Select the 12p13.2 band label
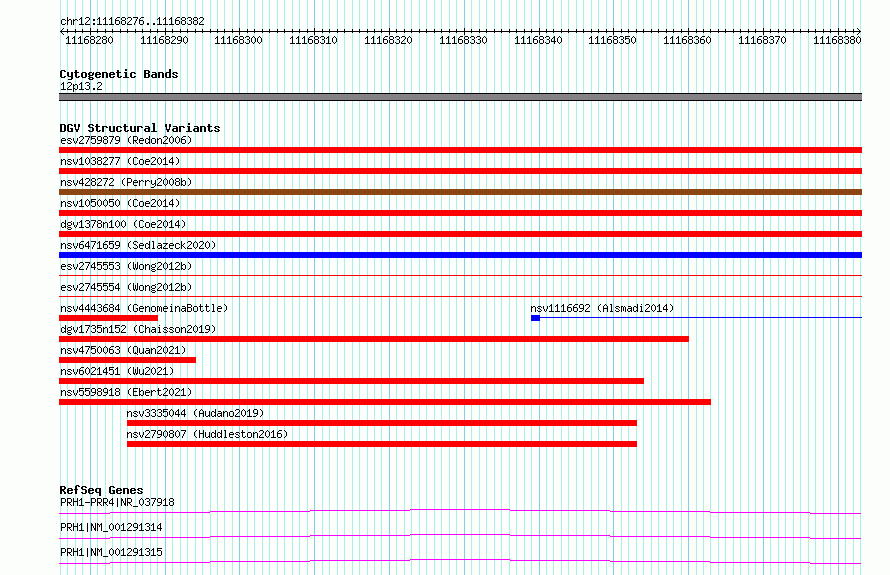Image resolution: width=890 pixels, height=575 pixels. pos(81,86)
